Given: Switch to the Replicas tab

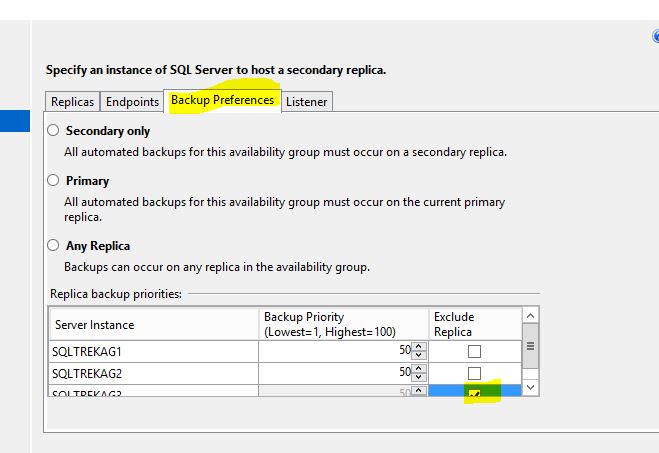Looking at the screenshot, I should [x=72, y=102].
